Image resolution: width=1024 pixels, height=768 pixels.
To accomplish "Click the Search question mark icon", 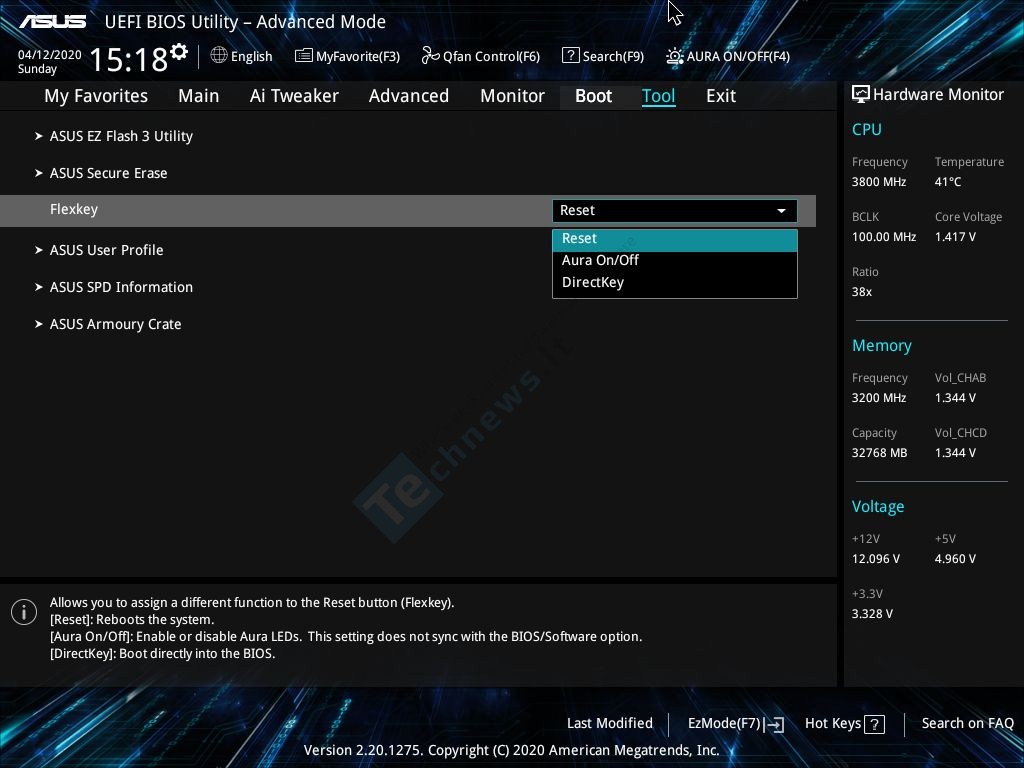I will pyautogui.click(x=570, y=56).
